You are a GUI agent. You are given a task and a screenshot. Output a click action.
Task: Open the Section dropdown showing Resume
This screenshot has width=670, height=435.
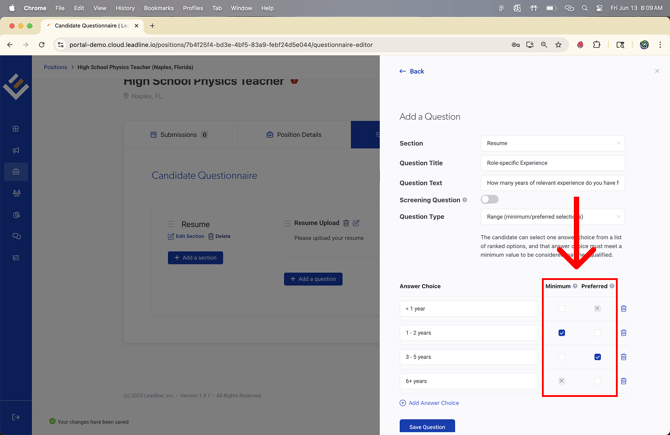pyautogui.click(x=552, y=143)
